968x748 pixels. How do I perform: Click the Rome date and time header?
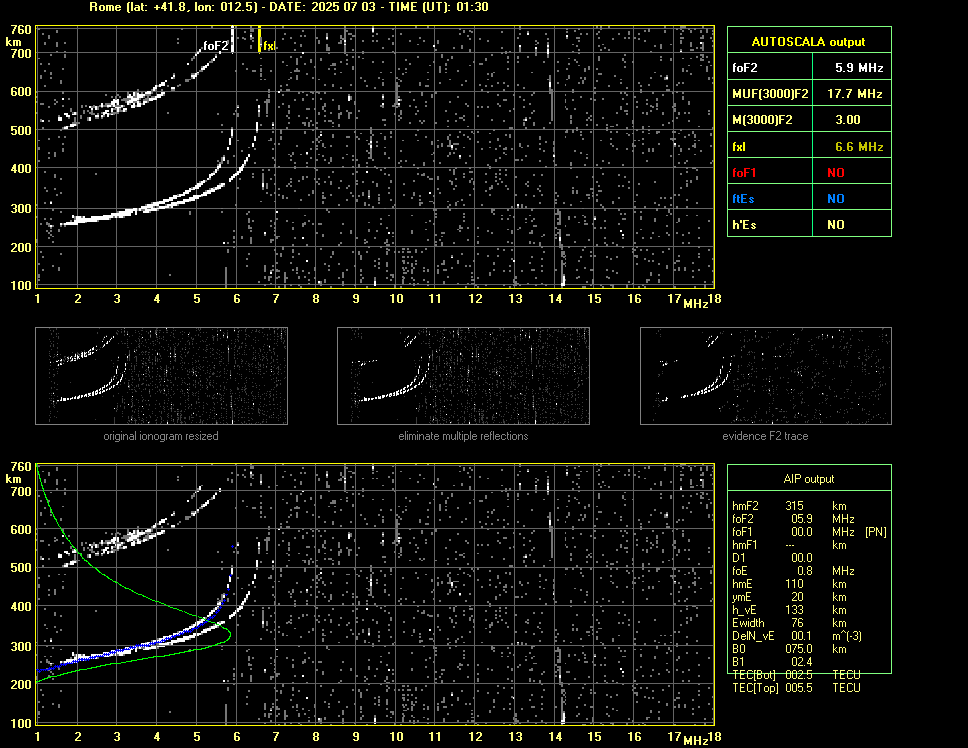tap(289, 7)
